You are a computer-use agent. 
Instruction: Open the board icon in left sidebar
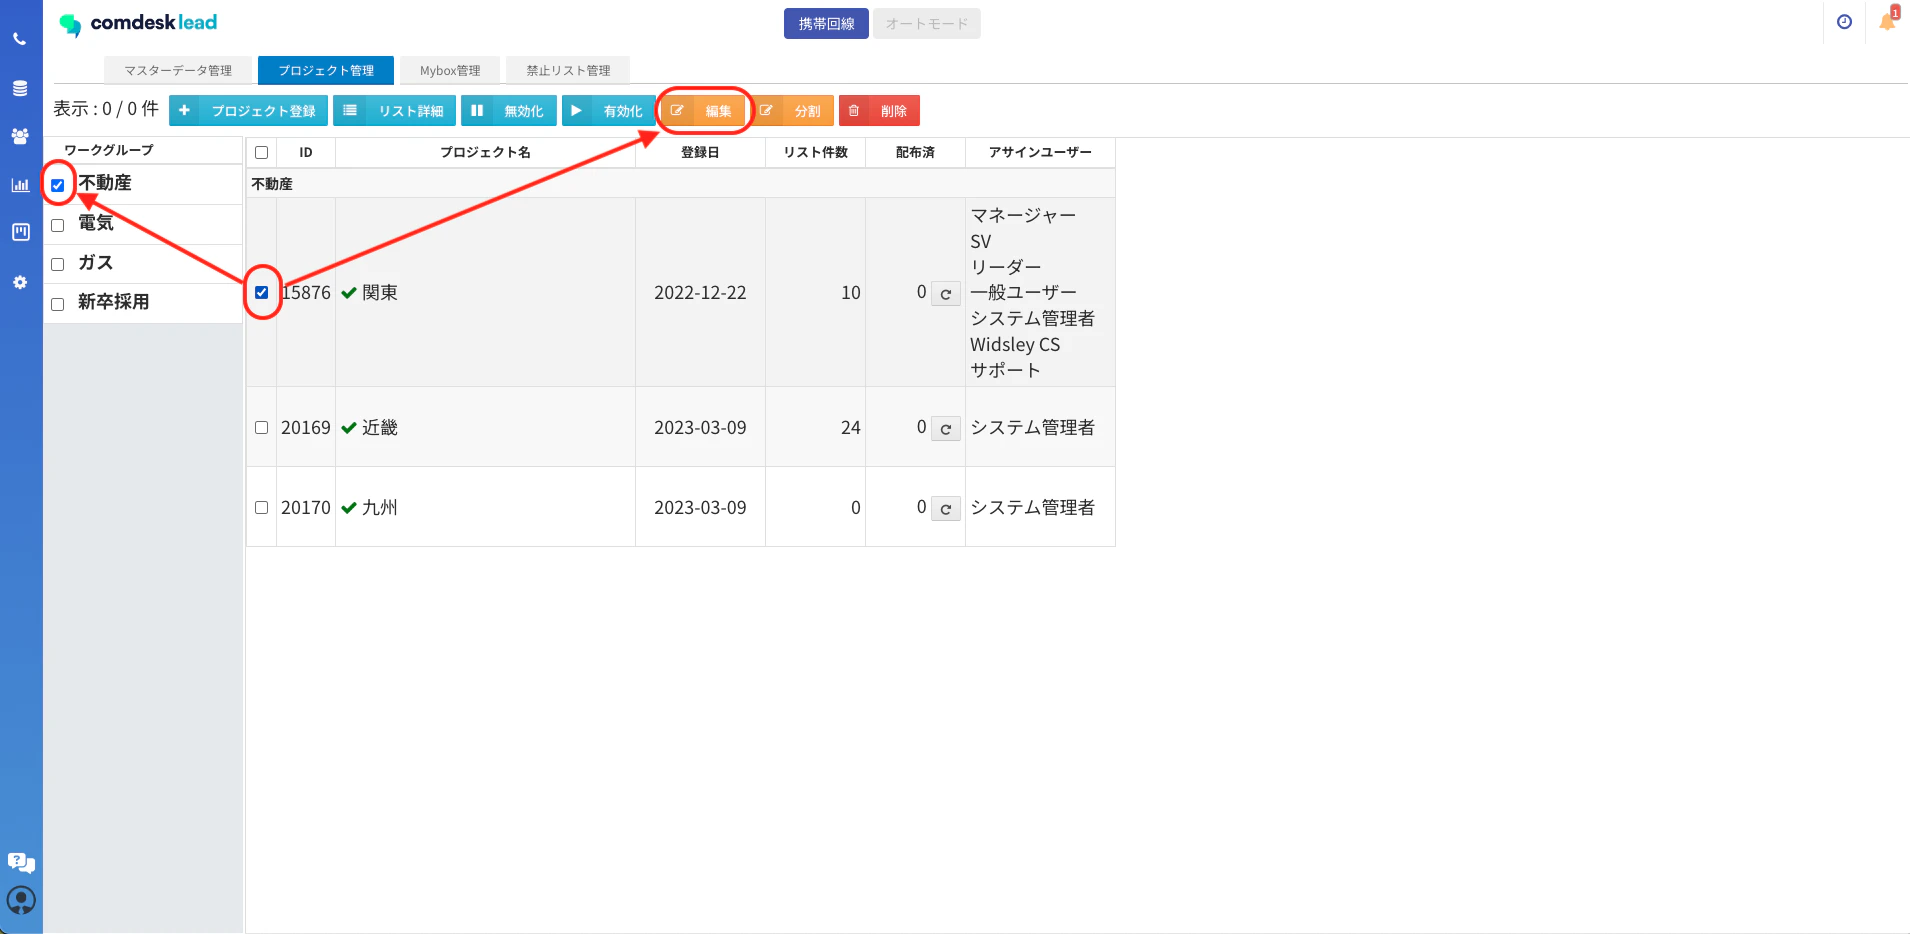pyautogui.click(x=20, y=232)
